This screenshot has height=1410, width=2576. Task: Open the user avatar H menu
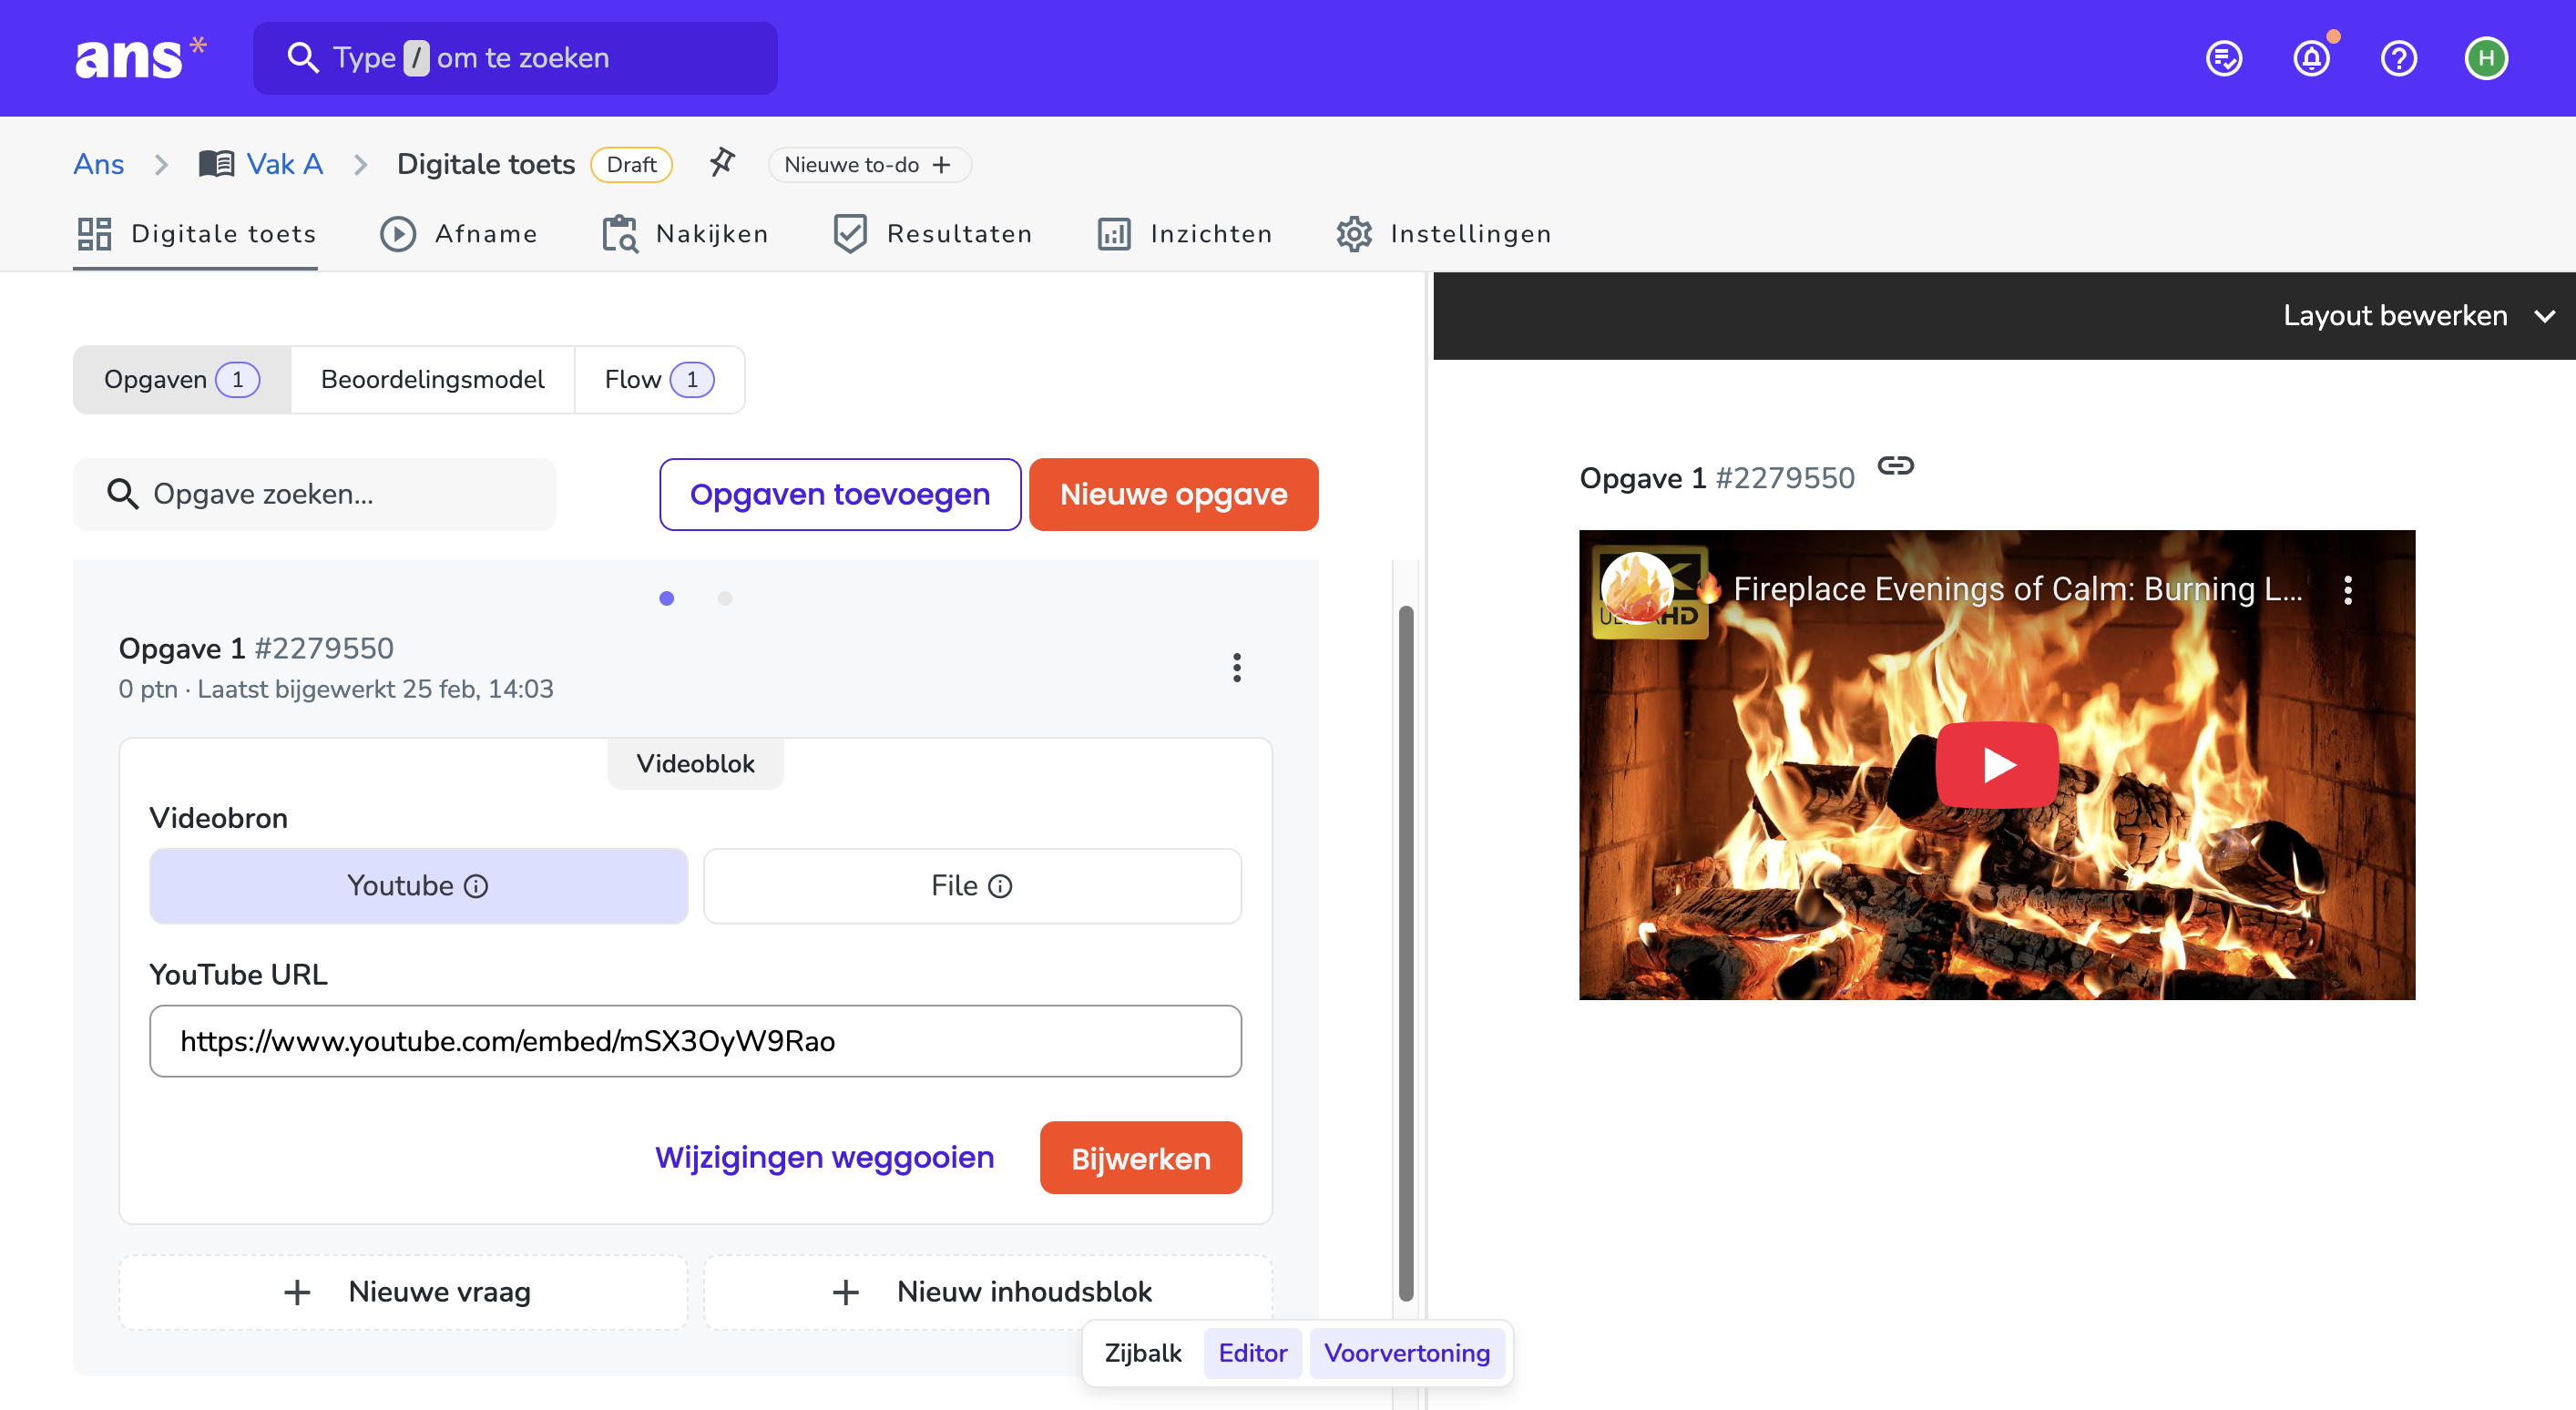(x=2486, y=58)
